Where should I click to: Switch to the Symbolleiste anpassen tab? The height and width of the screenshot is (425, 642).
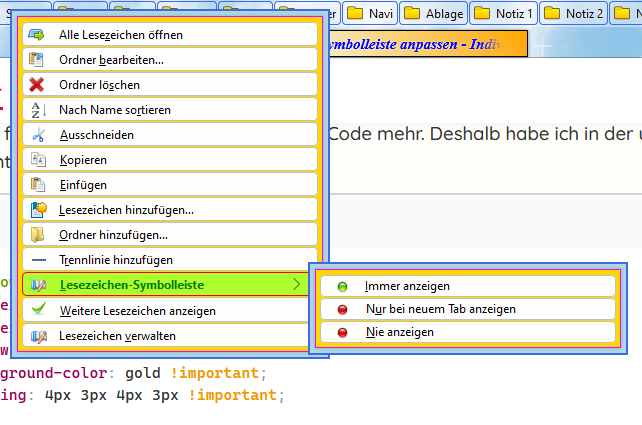(428, 44)
